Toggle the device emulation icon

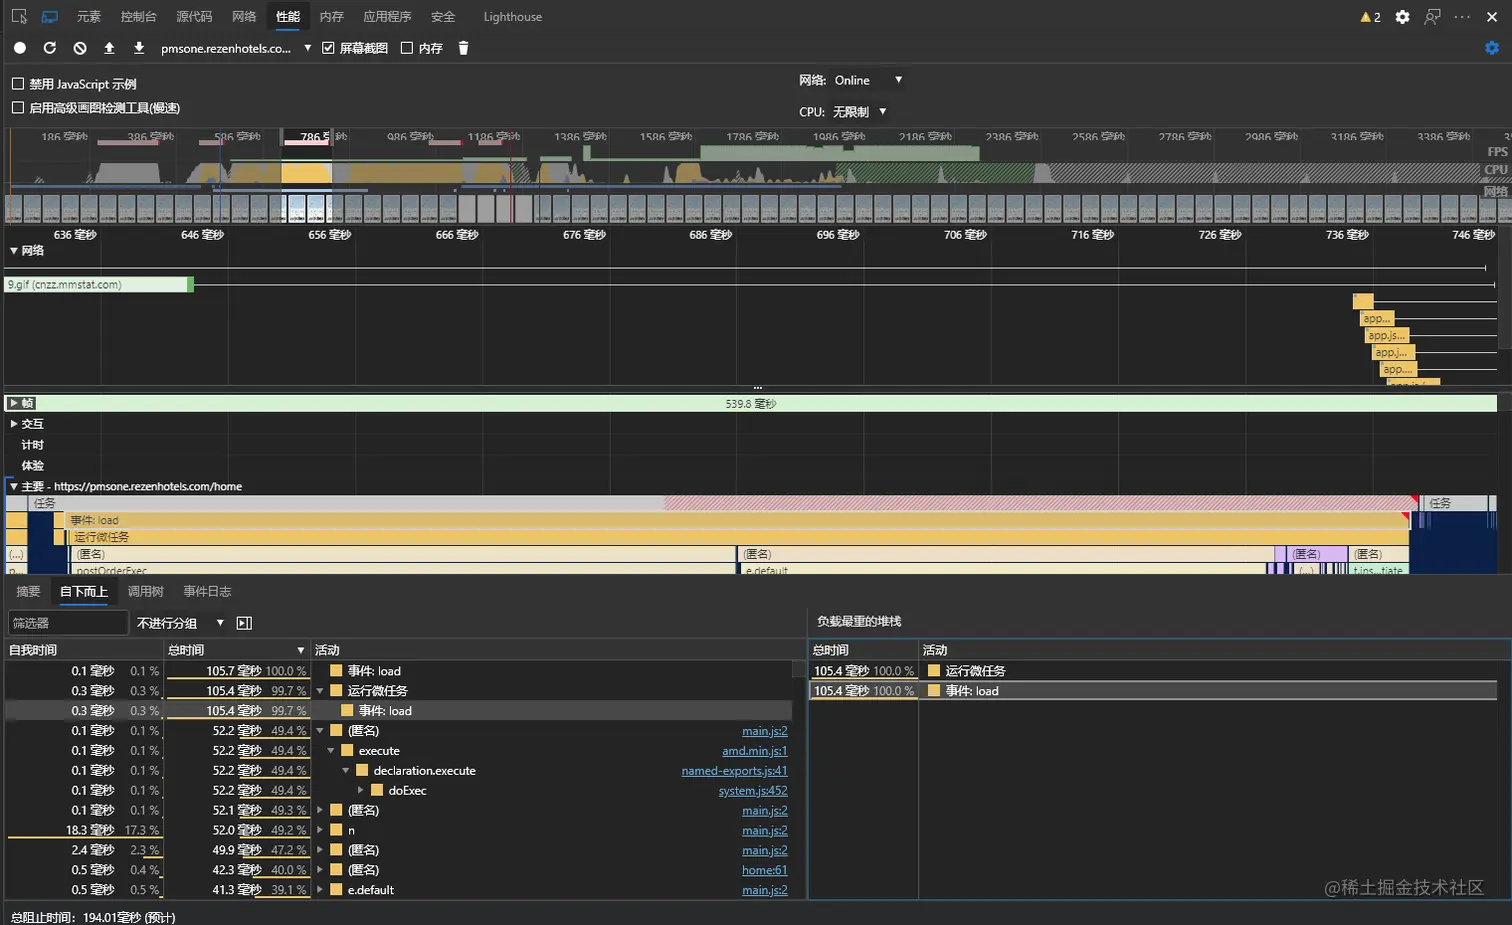click(49, 17)
